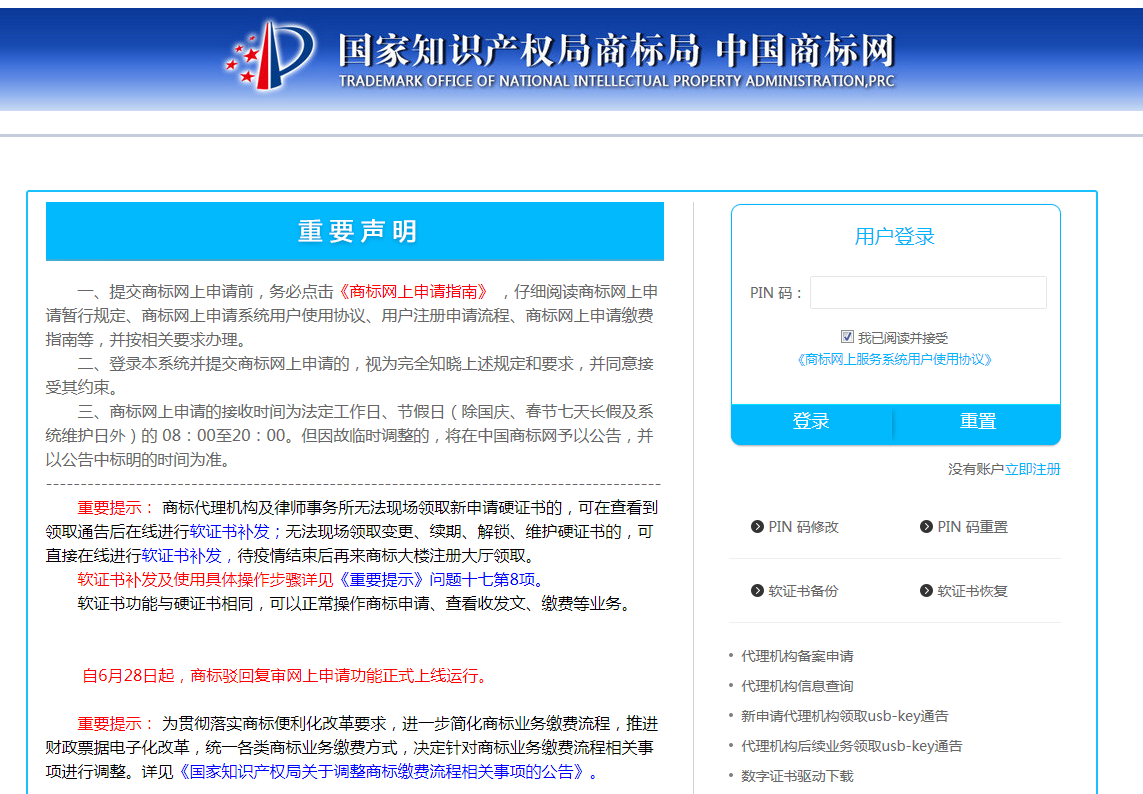Open 新申请代理机构领取usb-key通告 link
1143x794 pixels.
(x=845, y=716)
